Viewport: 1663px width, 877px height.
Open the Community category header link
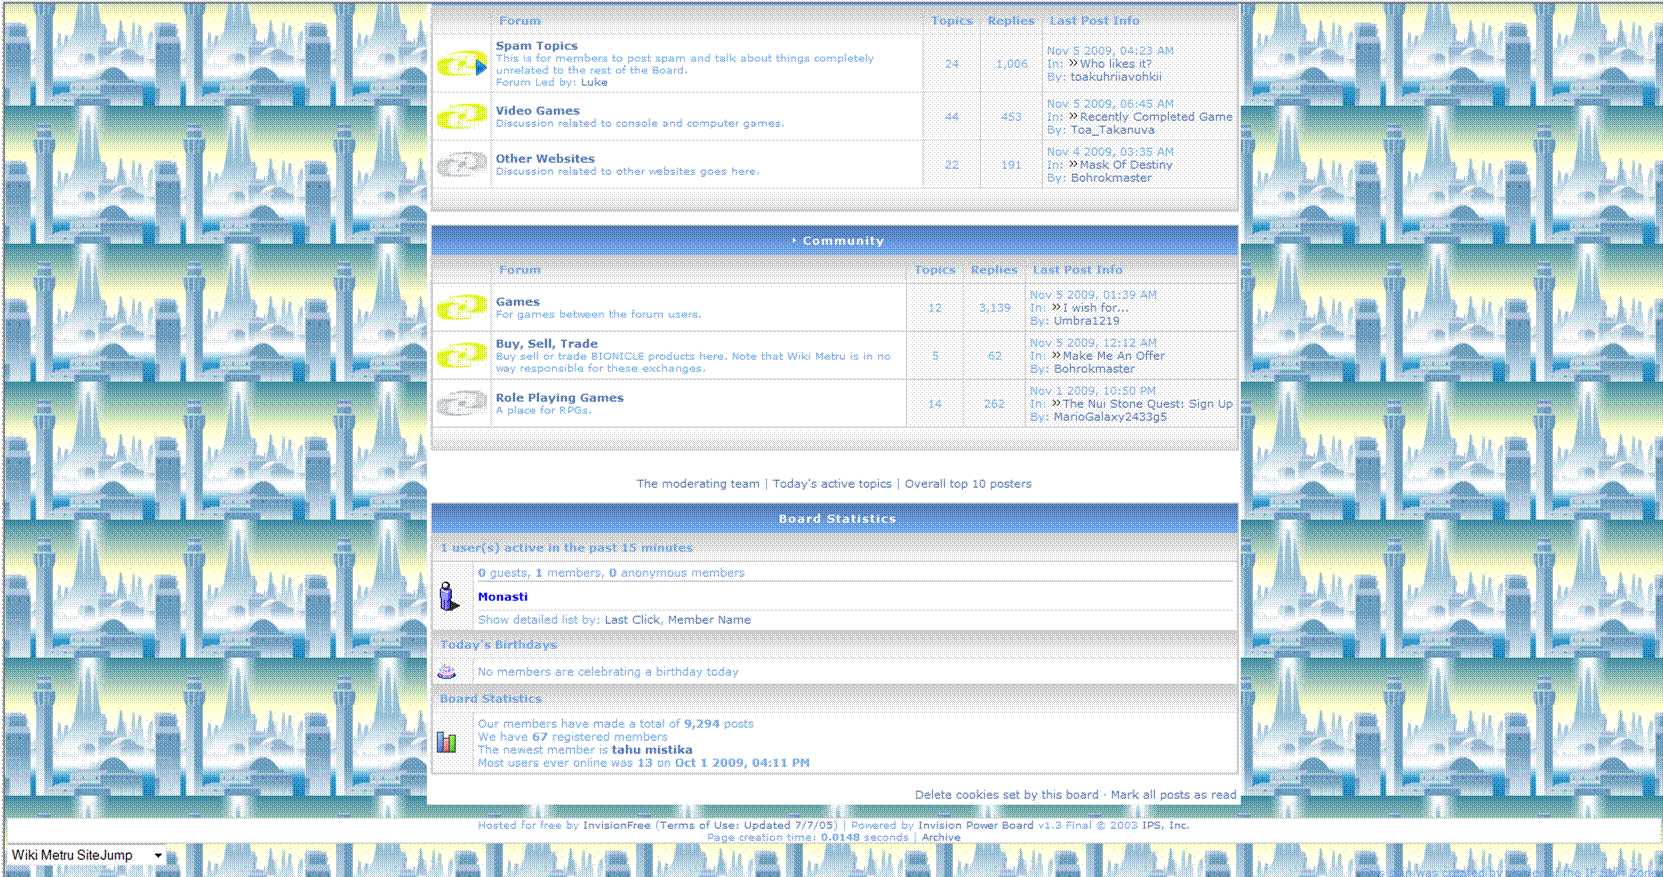843,241
